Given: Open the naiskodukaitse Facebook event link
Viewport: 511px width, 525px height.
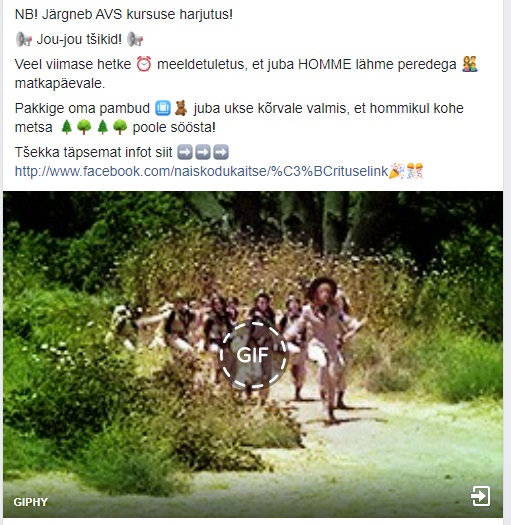Looking at the screenshot, I should click(201, 171).
